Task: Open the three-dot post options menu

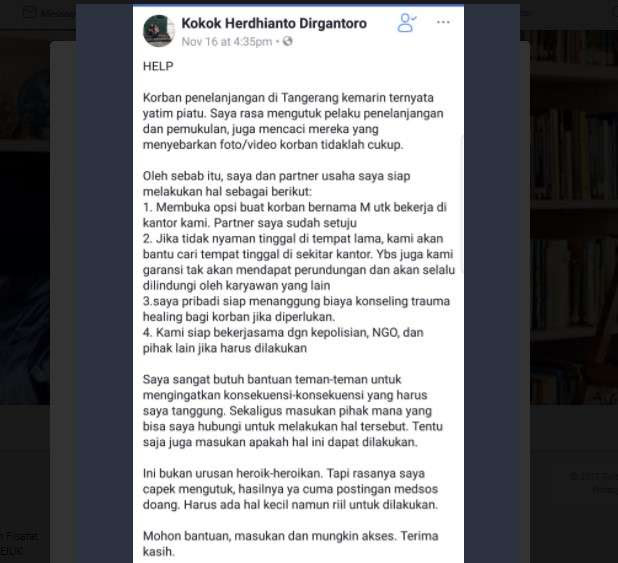Action: [x=443, y=22]
